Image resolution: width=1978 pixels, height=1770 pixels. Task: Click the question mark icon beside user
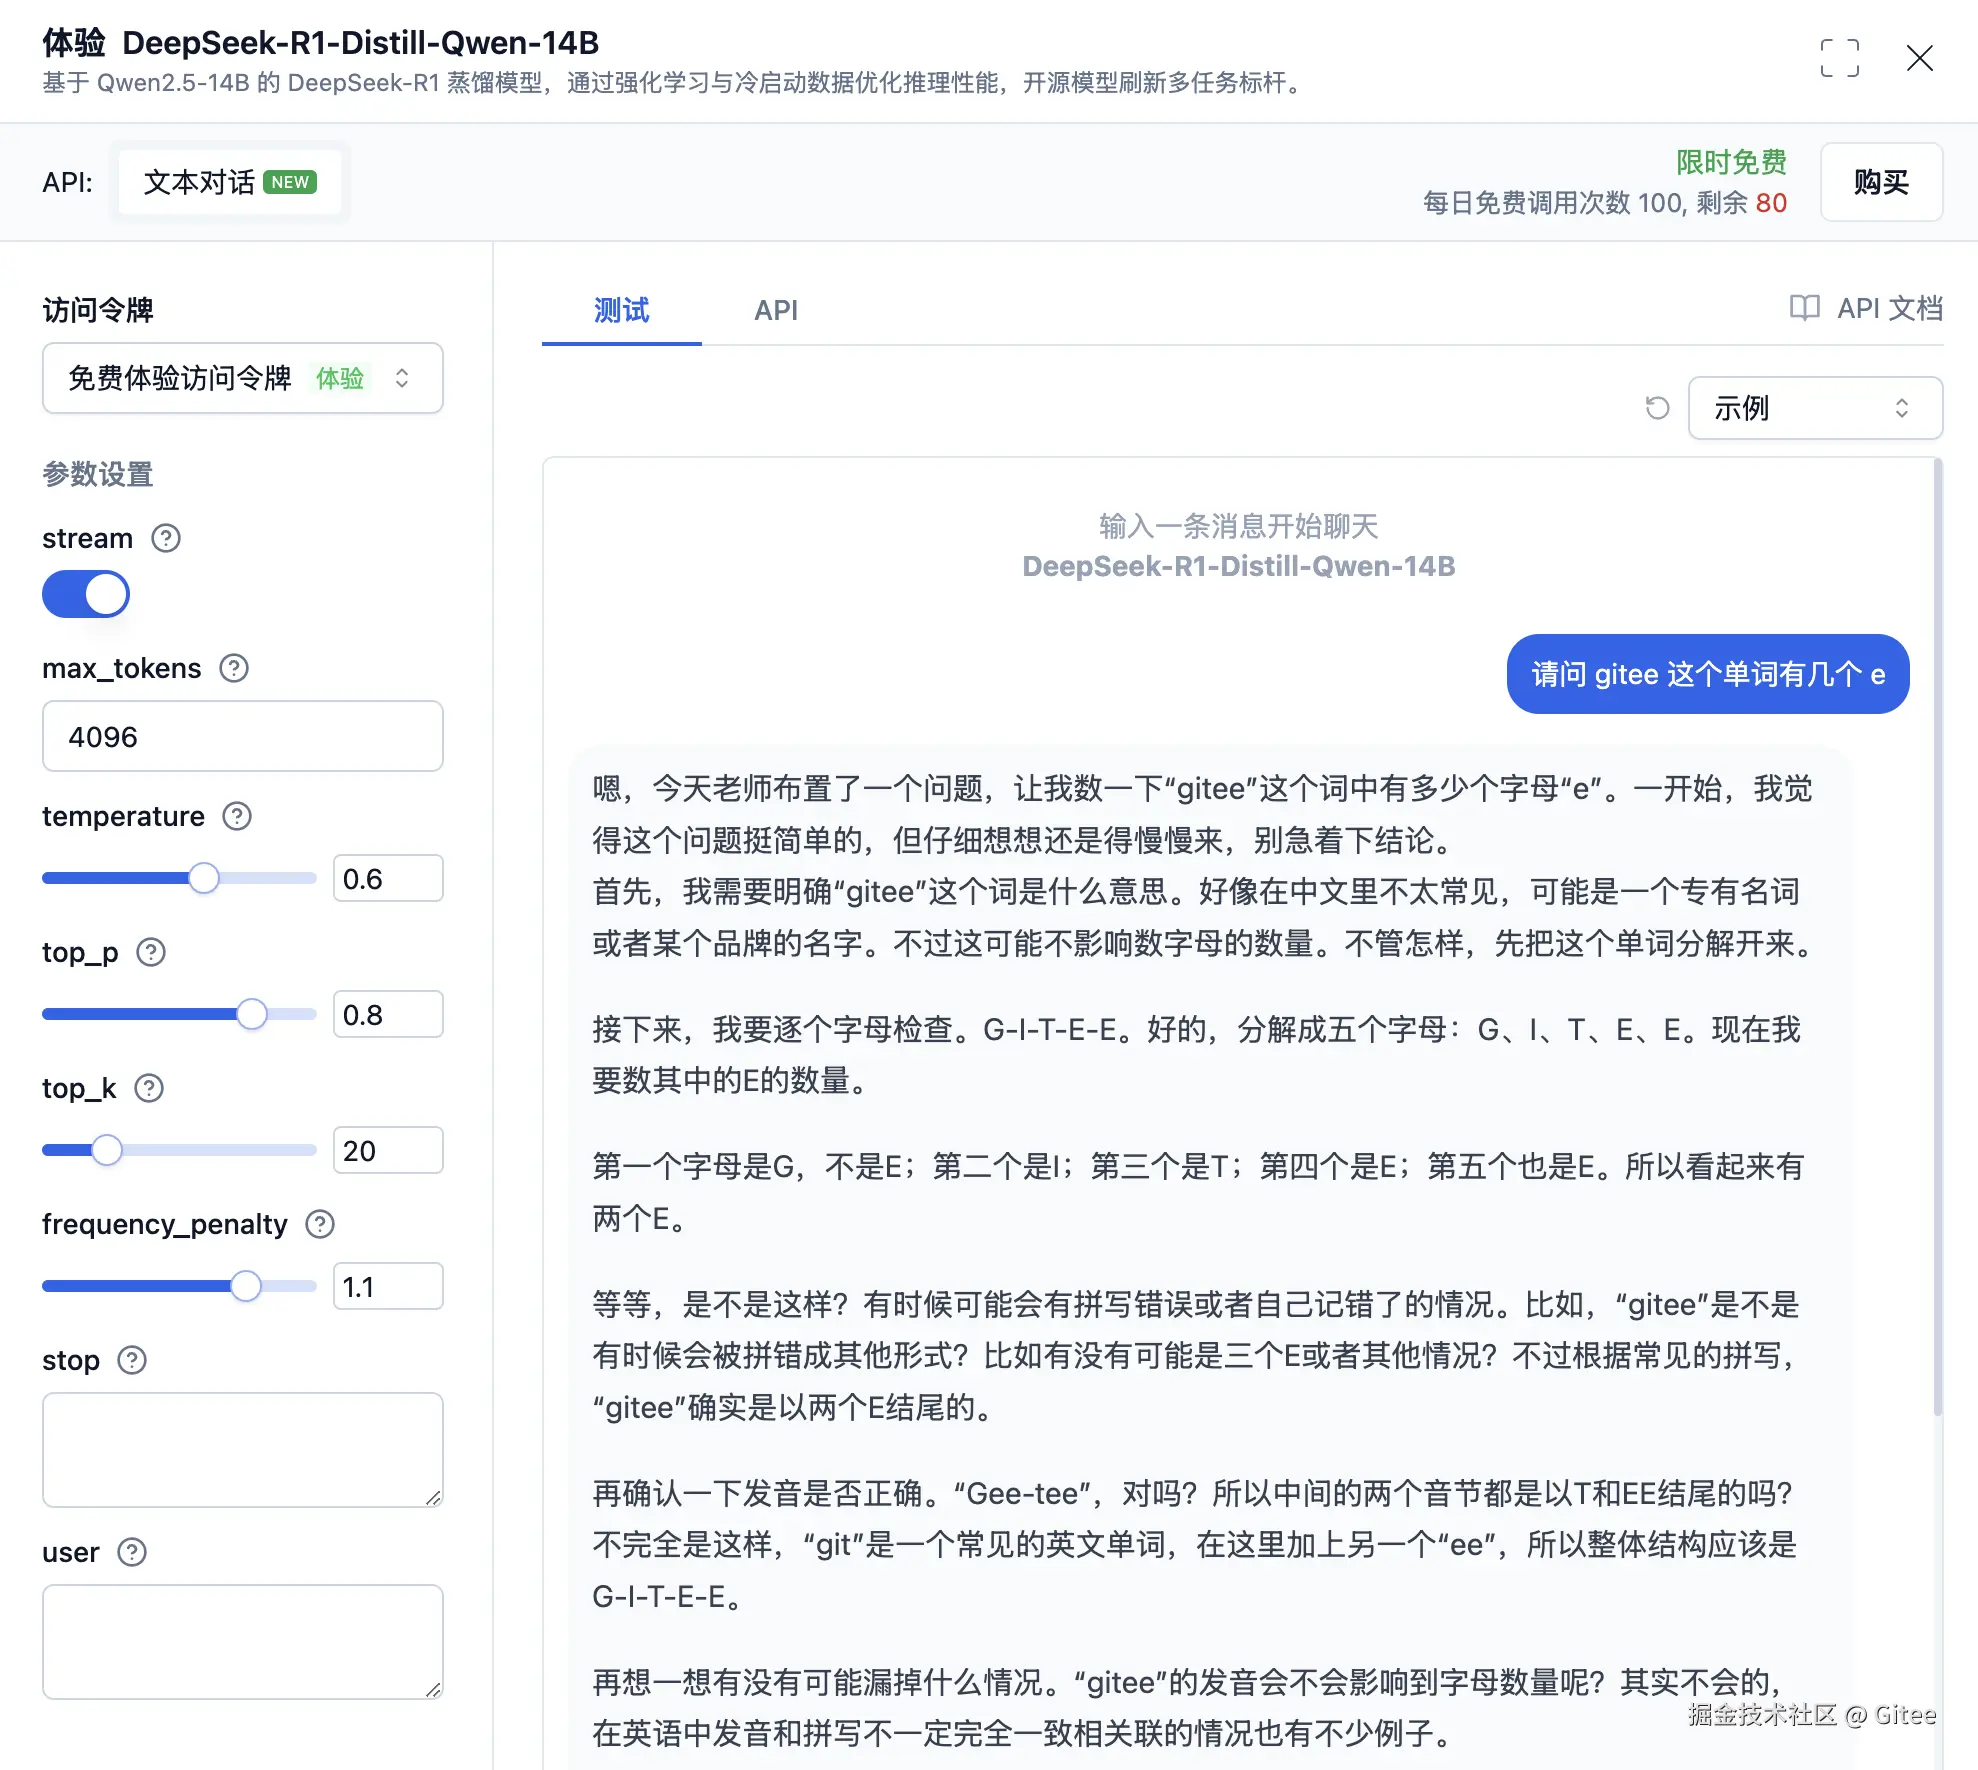tap(132, 1552)
